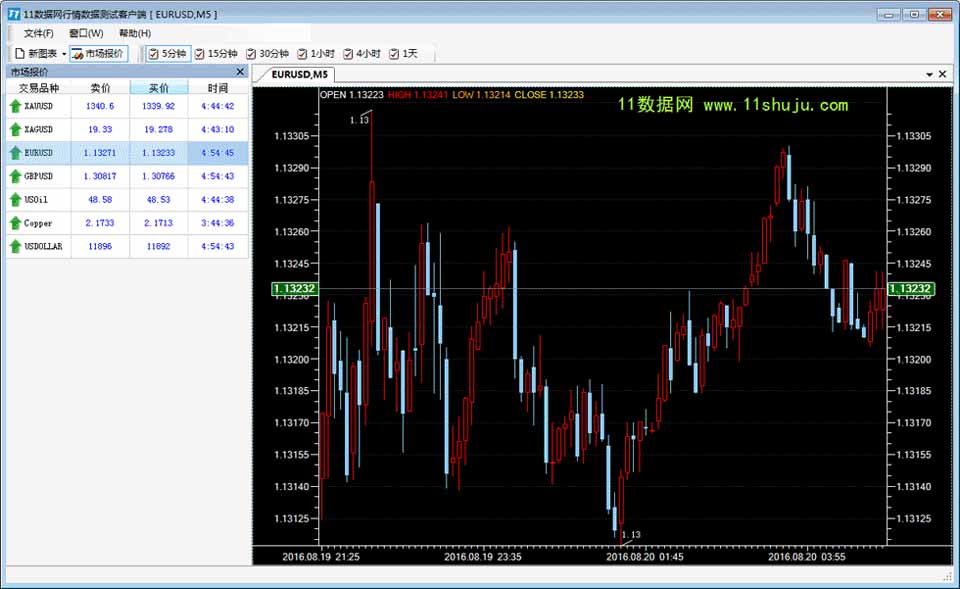Click the green up arrow beside XAGUSD
The height and width of the screenshot is (589, 960).
point(15,129)
